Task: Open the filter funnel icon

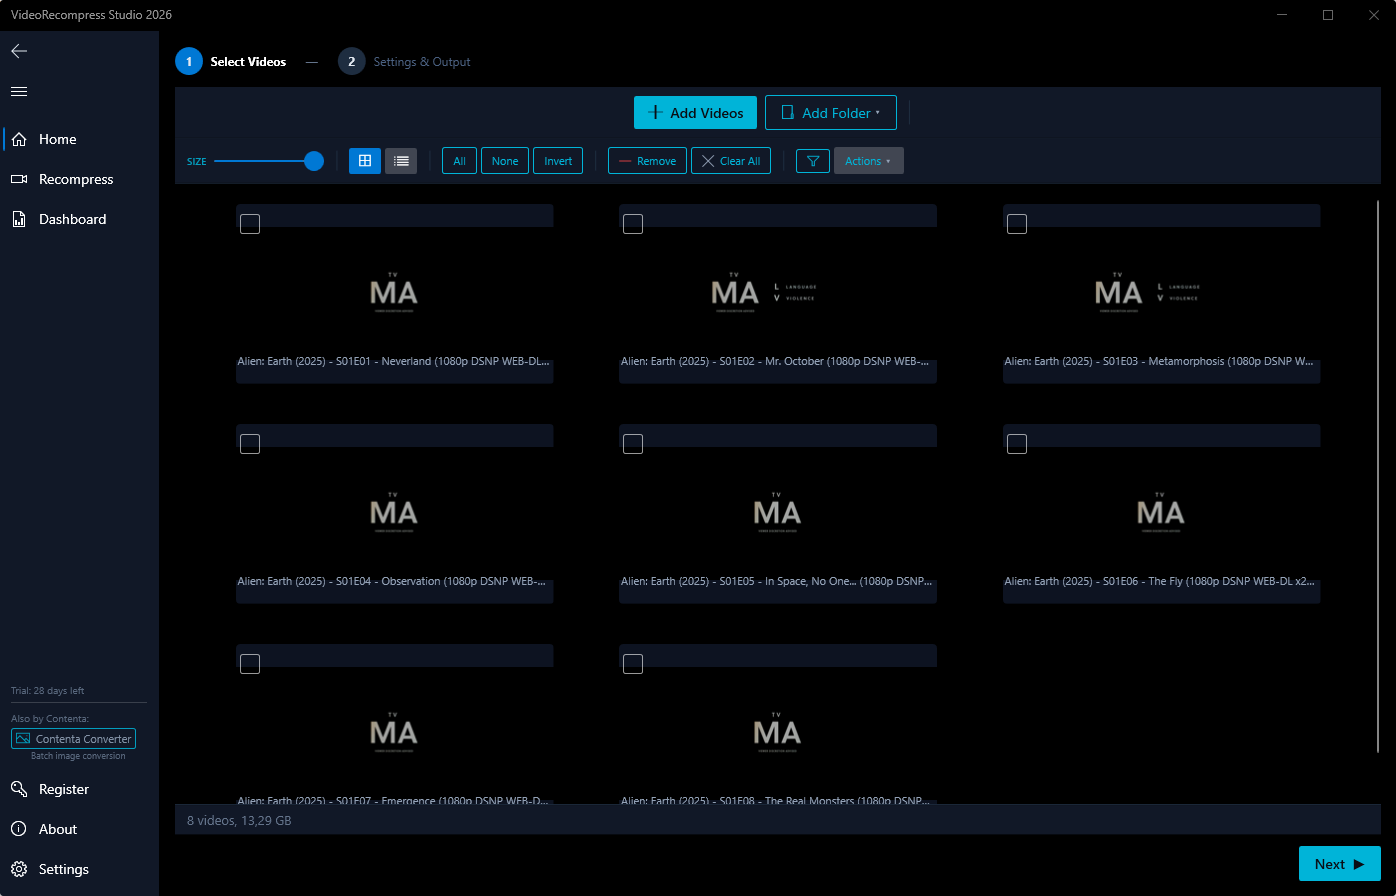Action: pos(813,161)
